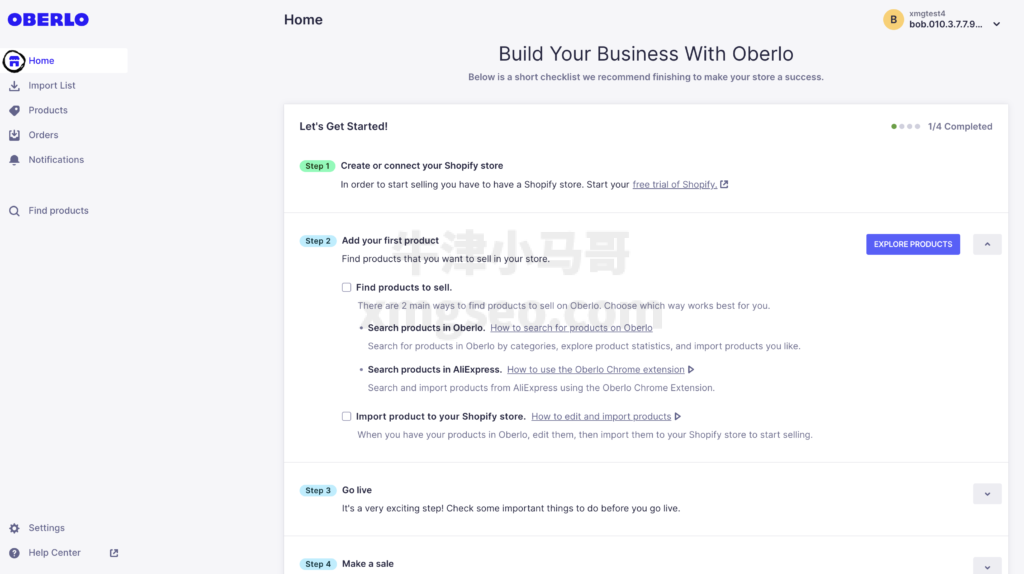
Task: Click the Home store icon in sidebar
Action: [x=14, y=61]
